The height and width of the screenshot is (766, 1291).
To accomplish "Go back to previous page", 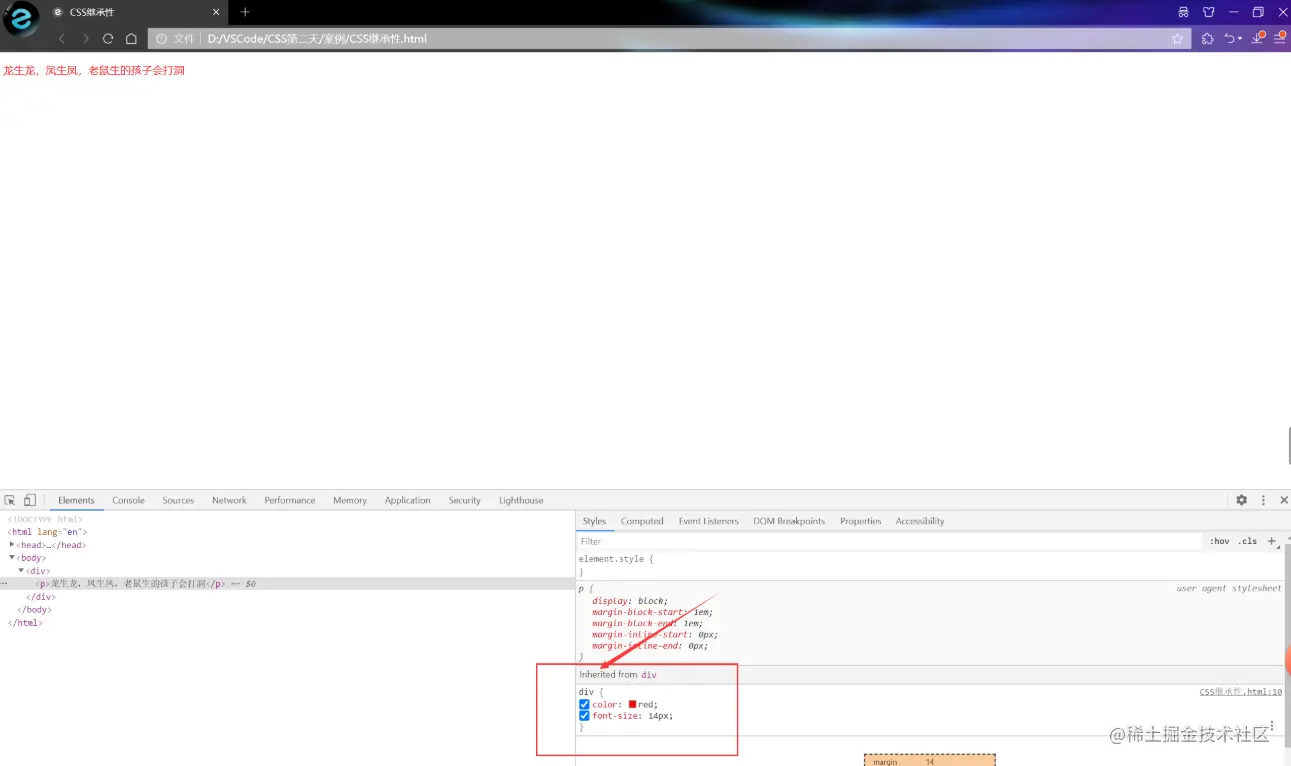I will [62, 38].
